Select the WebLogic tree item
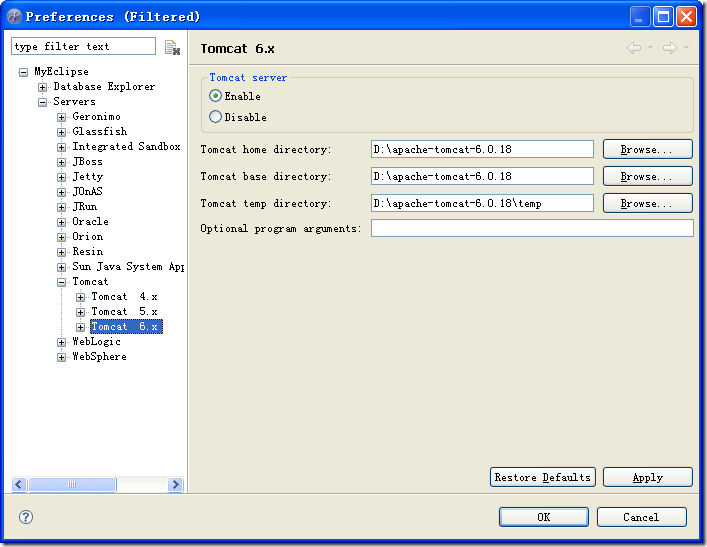Image resolution: width=707 pixels, height=547 pixels. 96,341
